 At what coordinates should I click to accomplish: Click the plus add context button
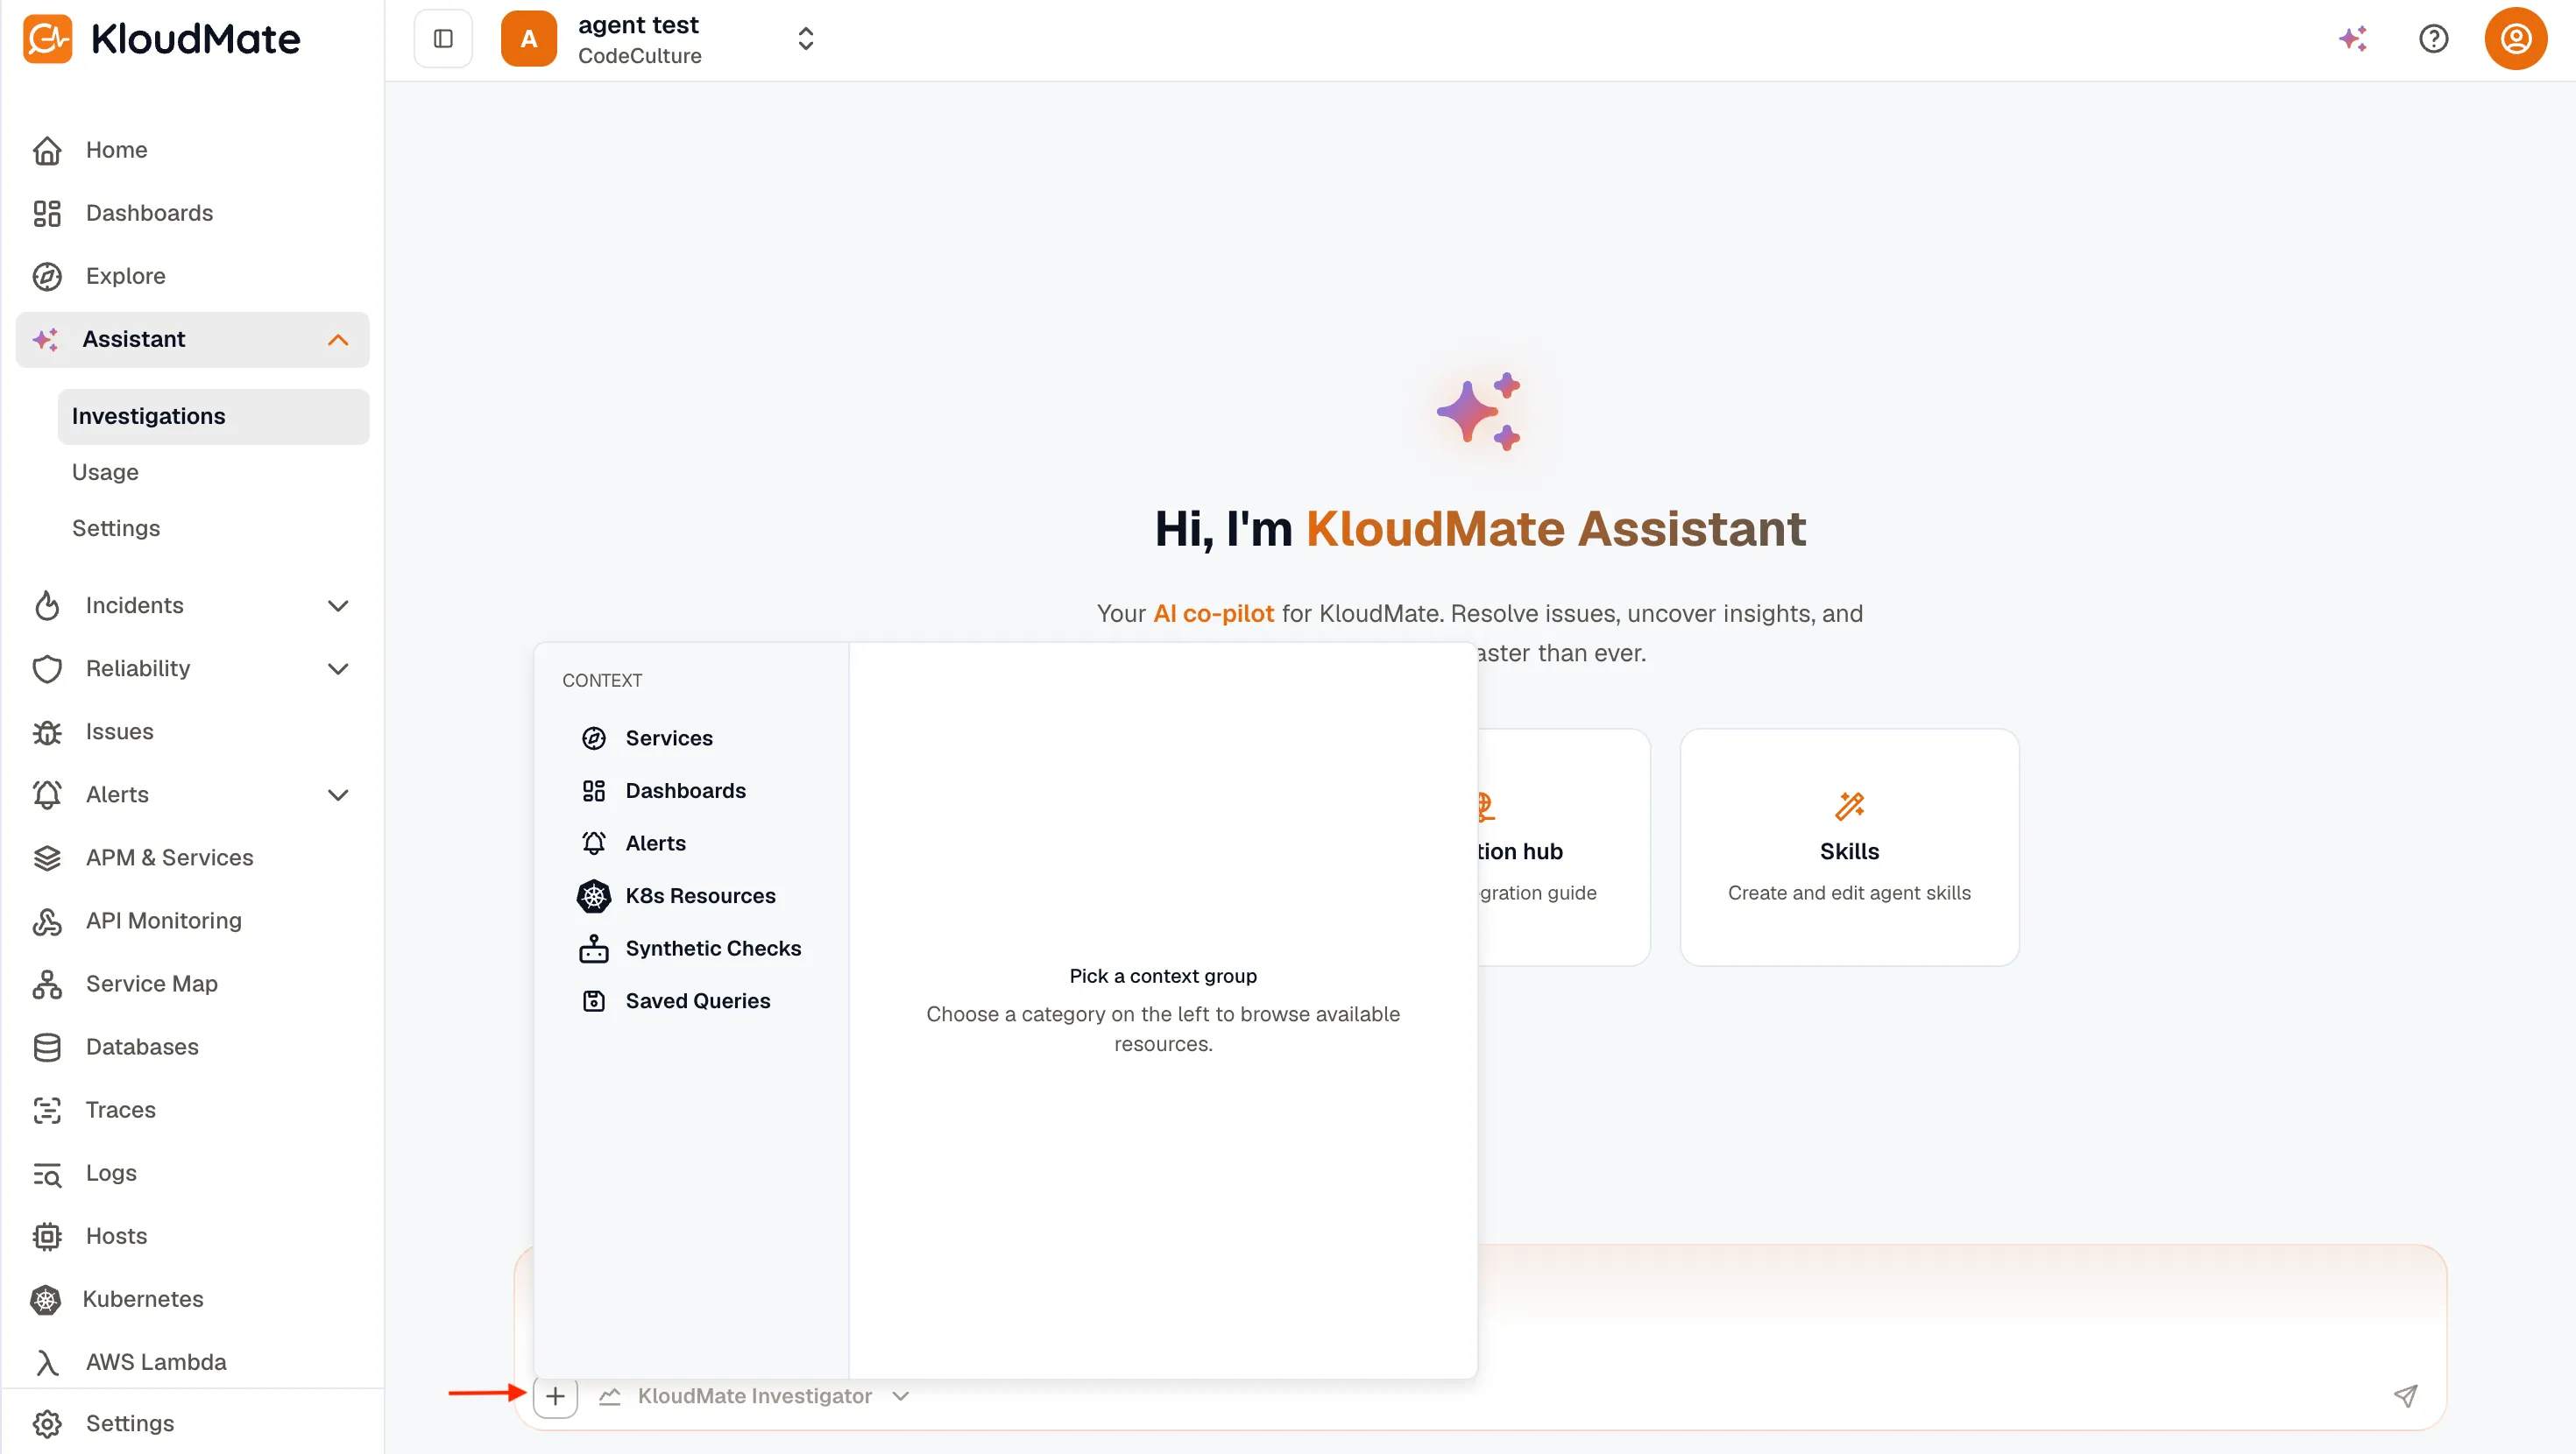[x=555, y=1395]
